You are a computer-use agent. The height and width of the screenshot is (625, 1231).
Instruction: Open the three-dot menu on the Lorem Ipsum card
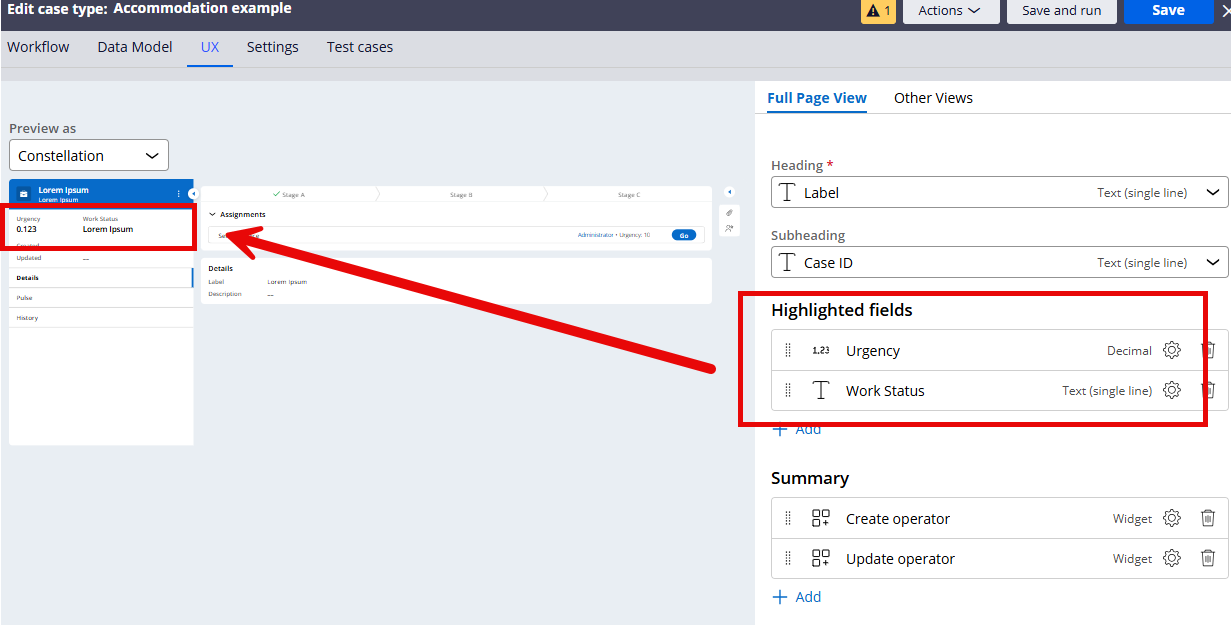pyautogui.click(x=179, y=193)
